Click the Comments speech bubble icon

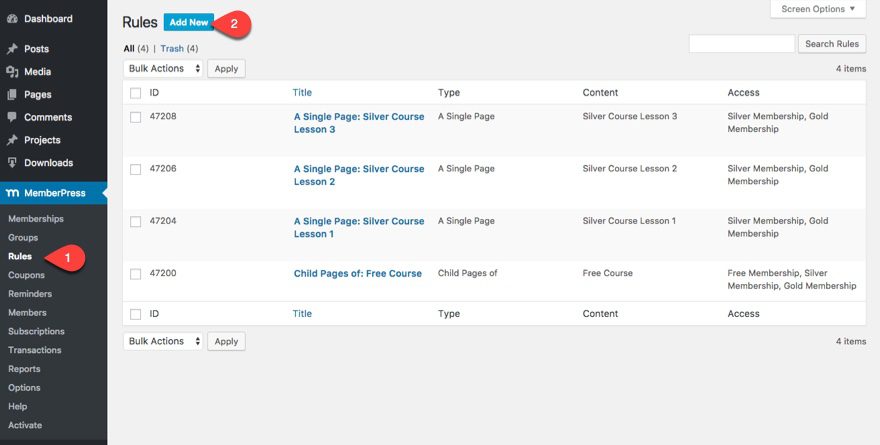pyautogui.click(x=13, y=117)
